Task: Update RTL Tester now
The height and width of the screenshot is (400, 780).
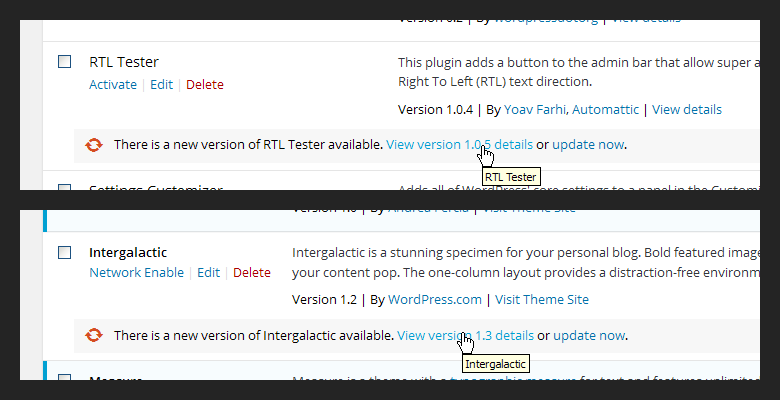Action: point(588,145)
